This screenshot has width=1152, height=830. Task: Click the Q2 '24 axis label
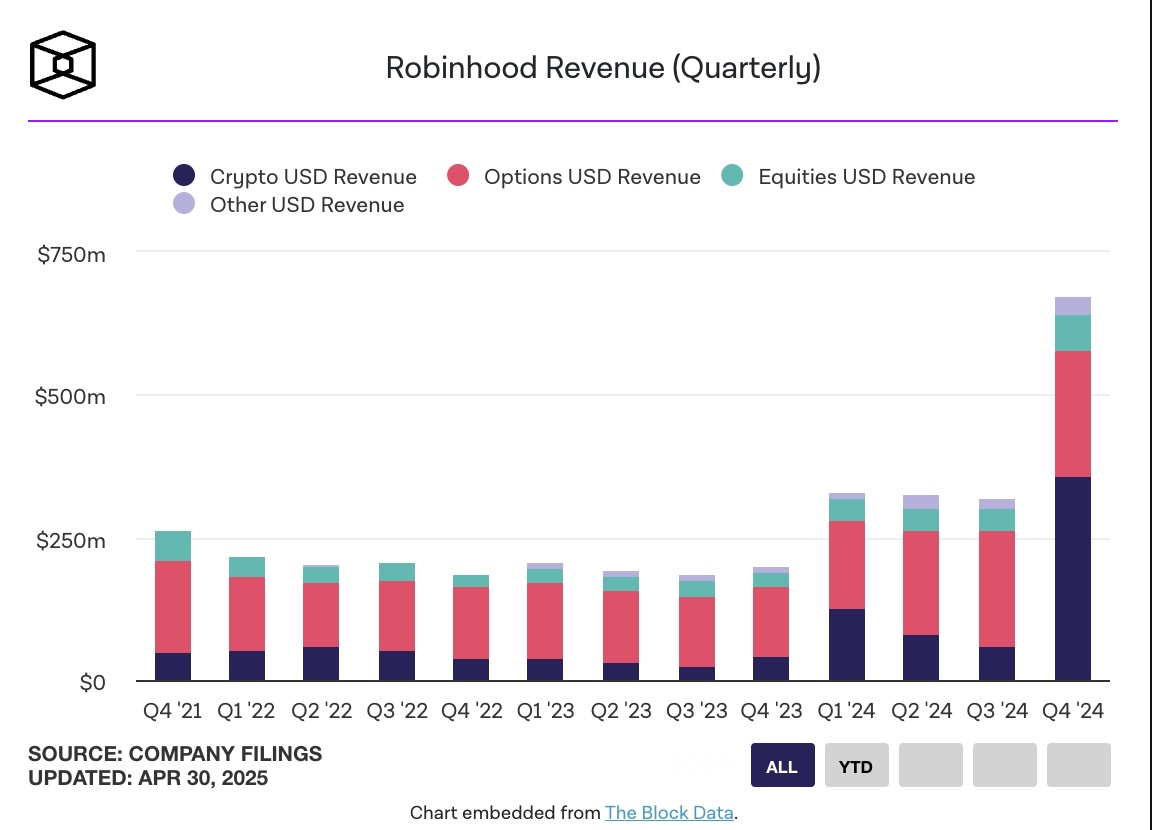(922, 711)
